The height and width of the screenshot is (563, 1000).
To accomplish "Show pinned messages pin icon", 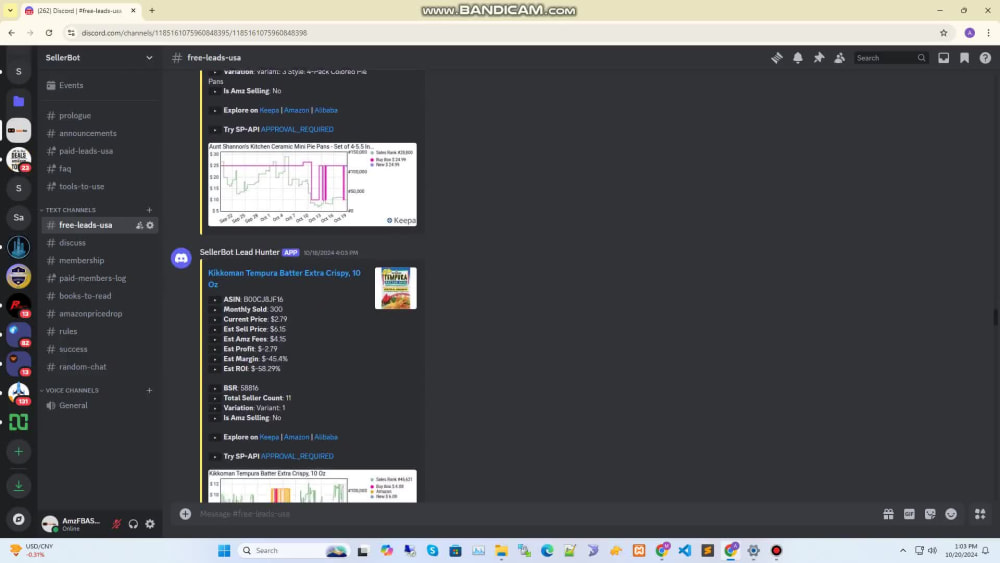I will pos(819,58).
